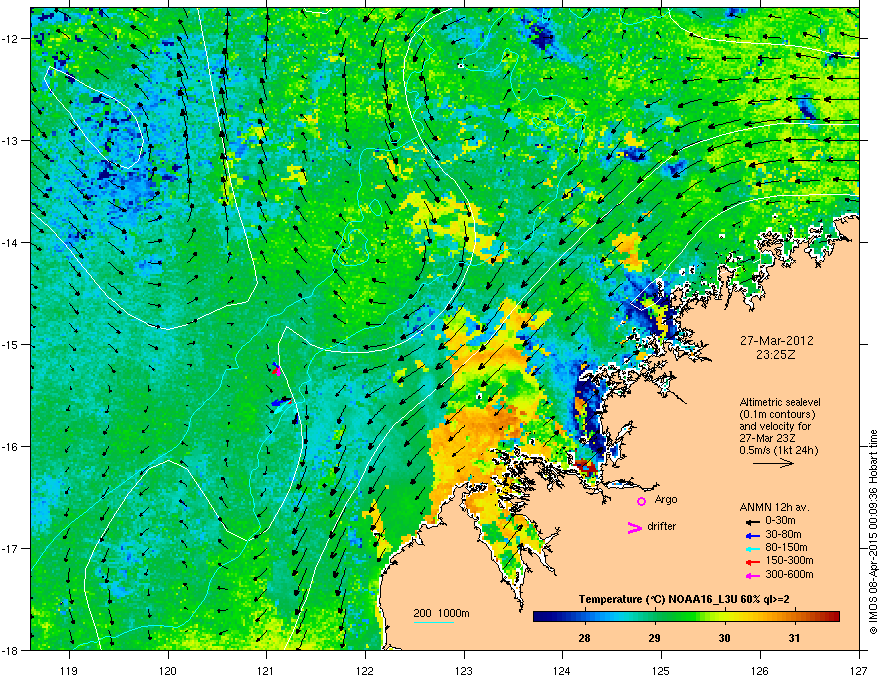This screenshot has width=880, height=680.
Task: Click the latitude axis label -14
Action: click(10, 243)
